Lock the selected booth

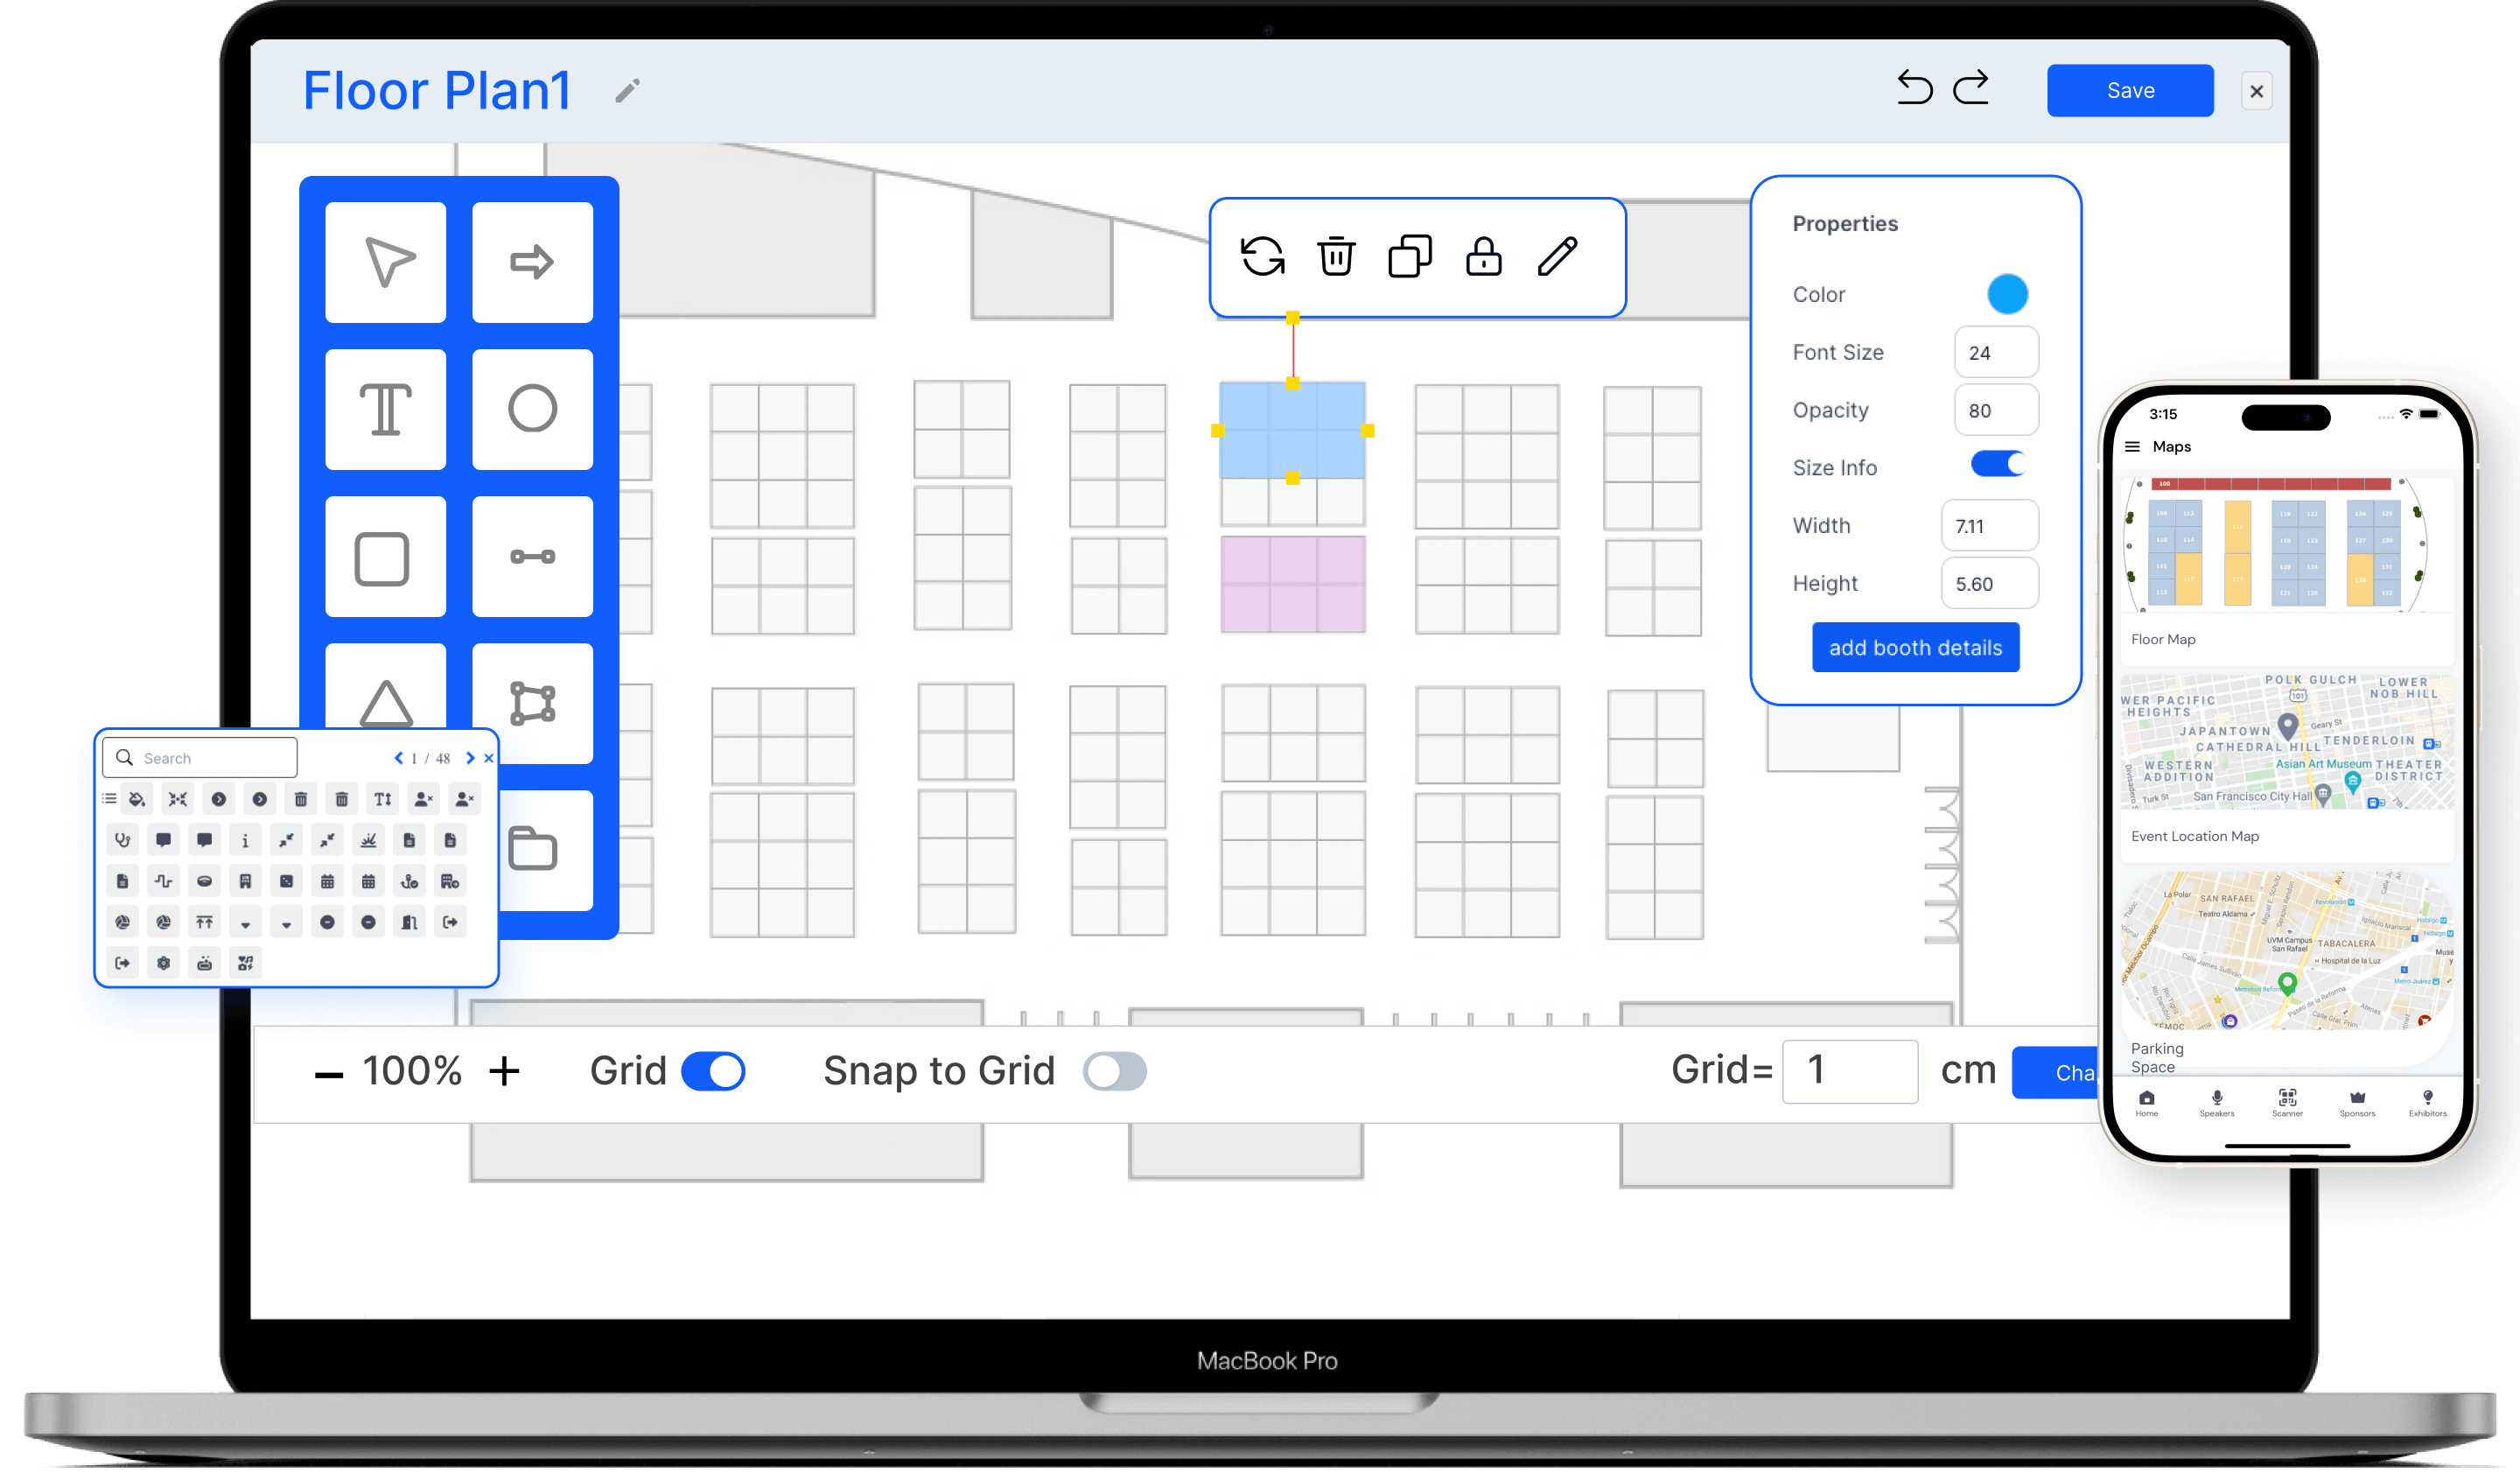pyautogui.click(x=1484, y=256)
